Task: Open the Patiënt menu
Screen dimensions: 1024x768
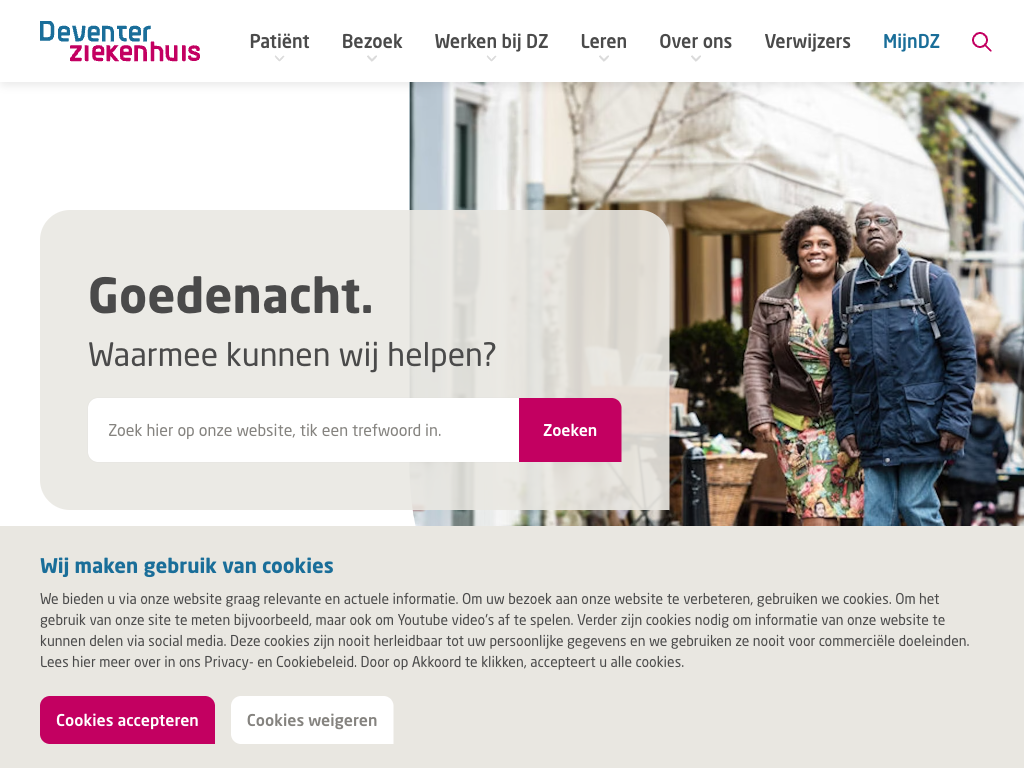Action: (x=280, y=41)
